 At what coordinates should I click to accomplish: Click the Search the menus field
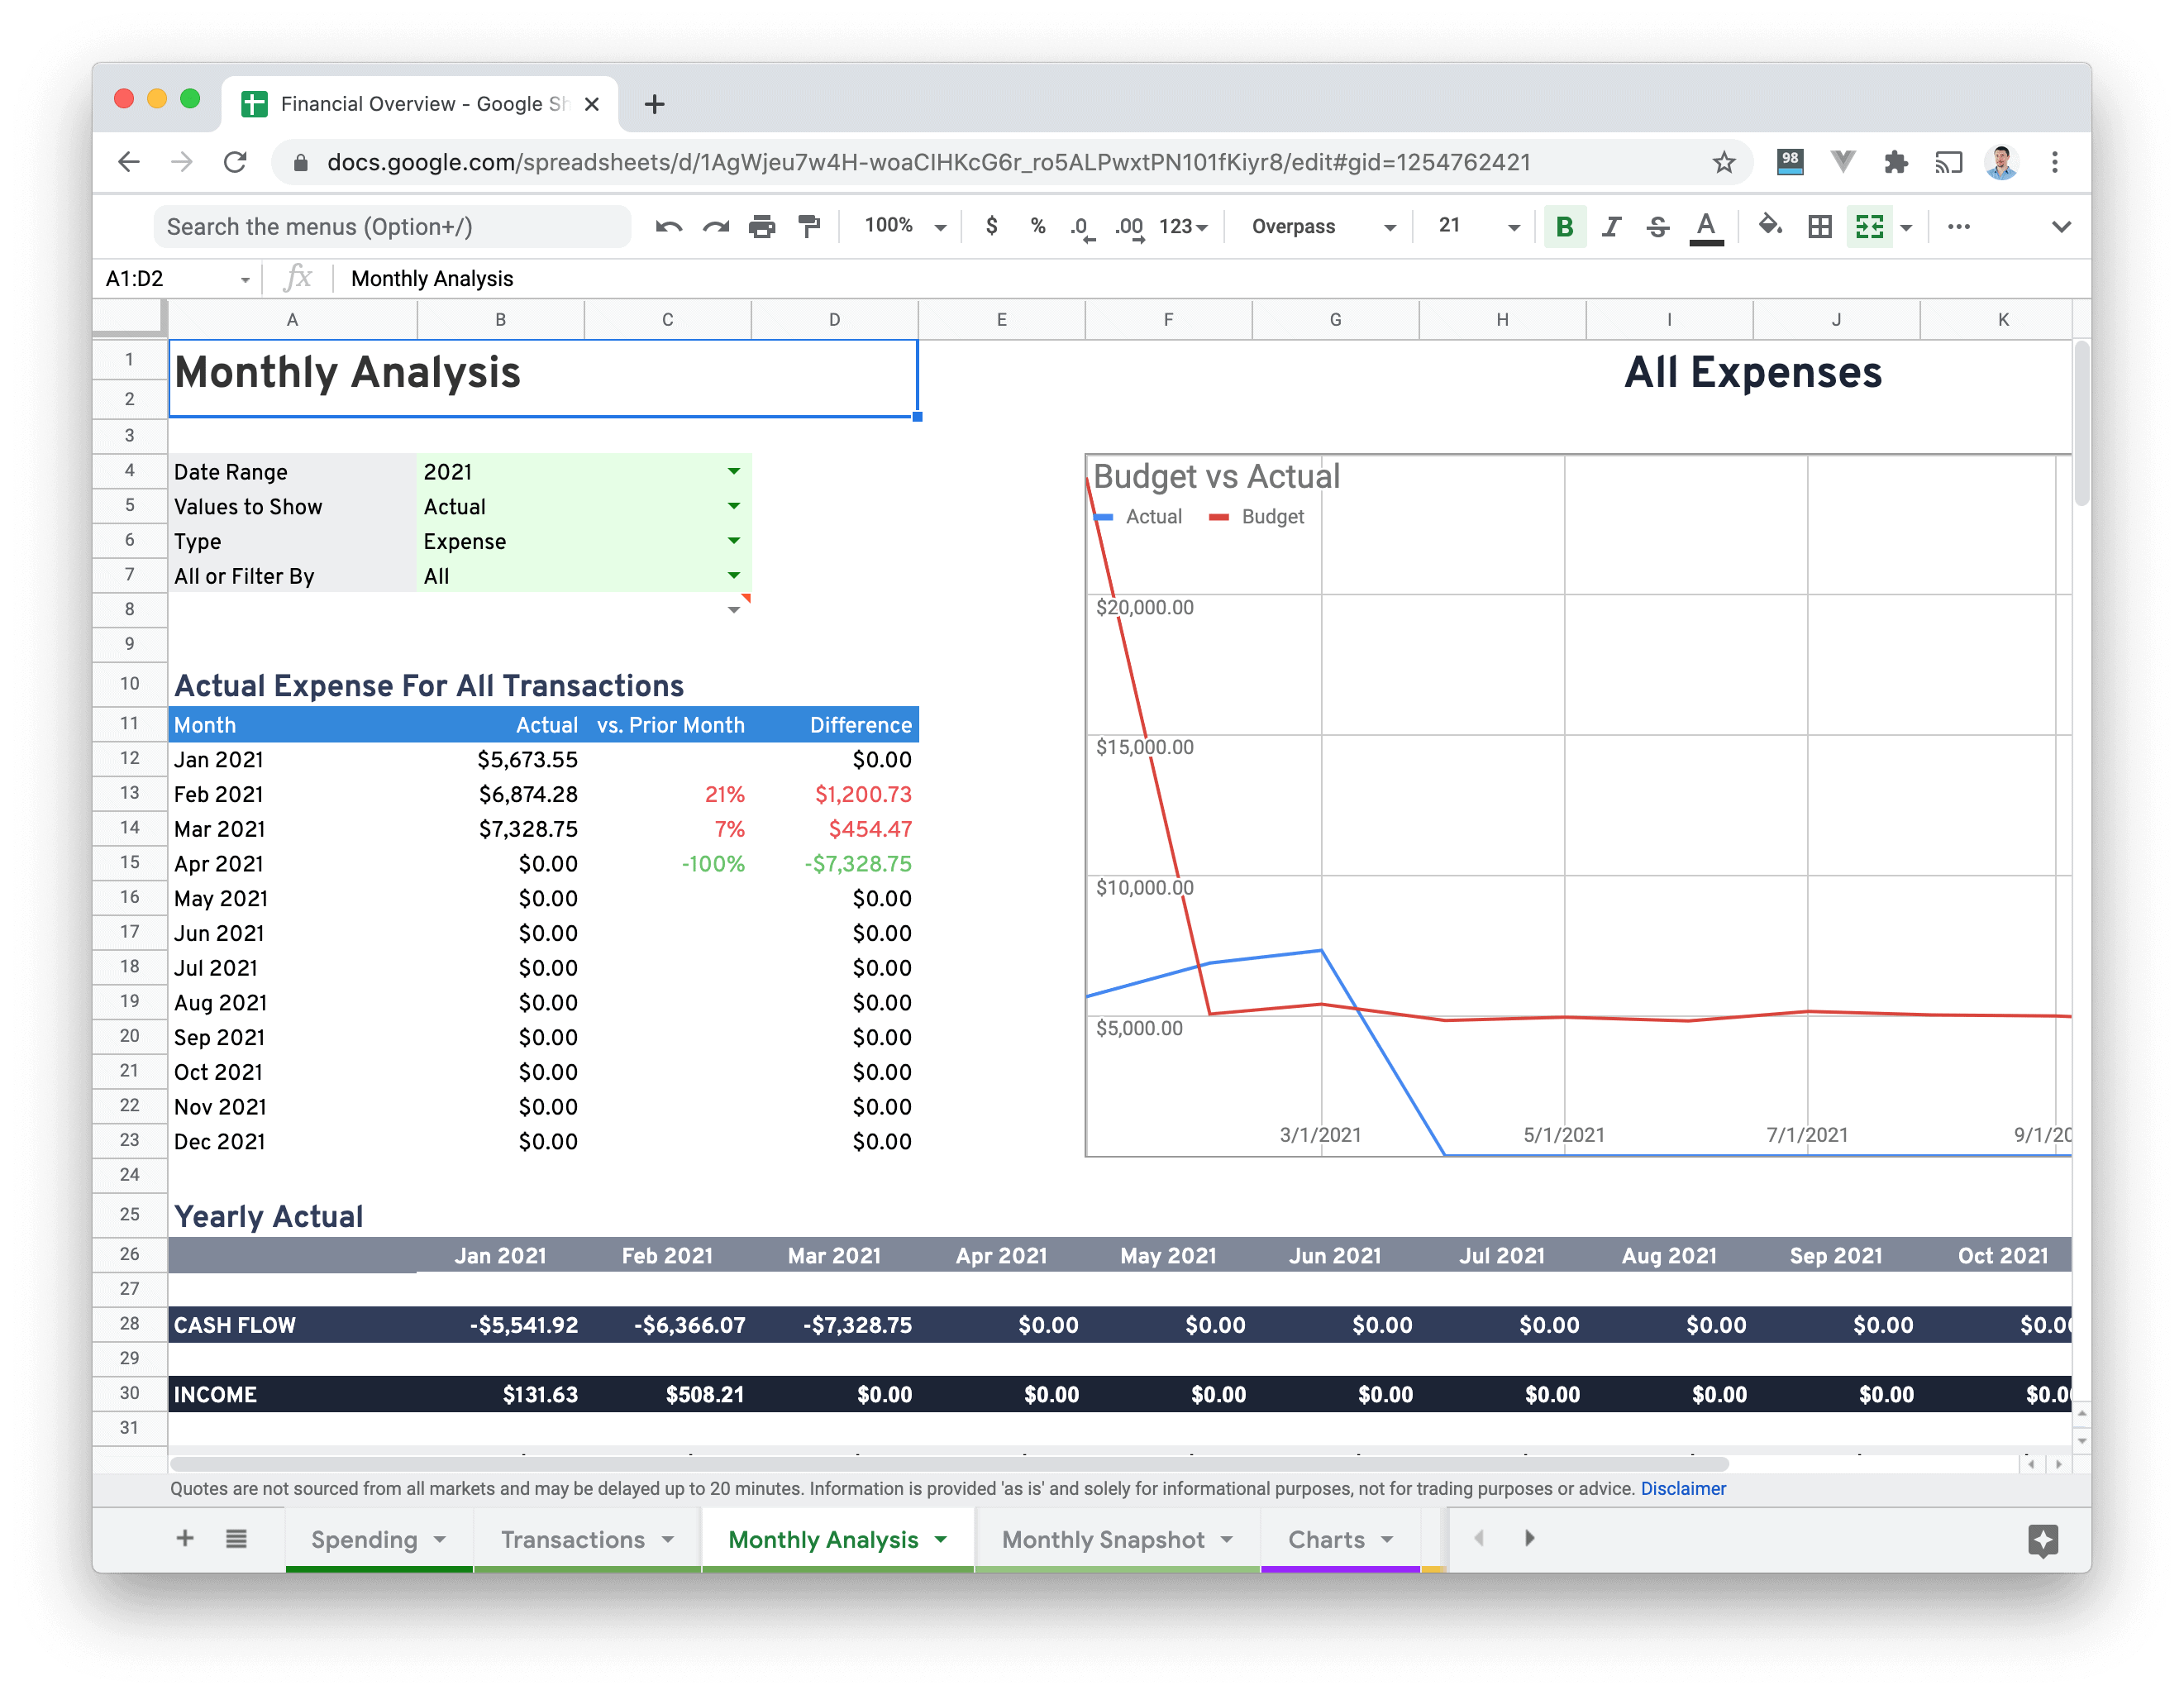(393, 227)
